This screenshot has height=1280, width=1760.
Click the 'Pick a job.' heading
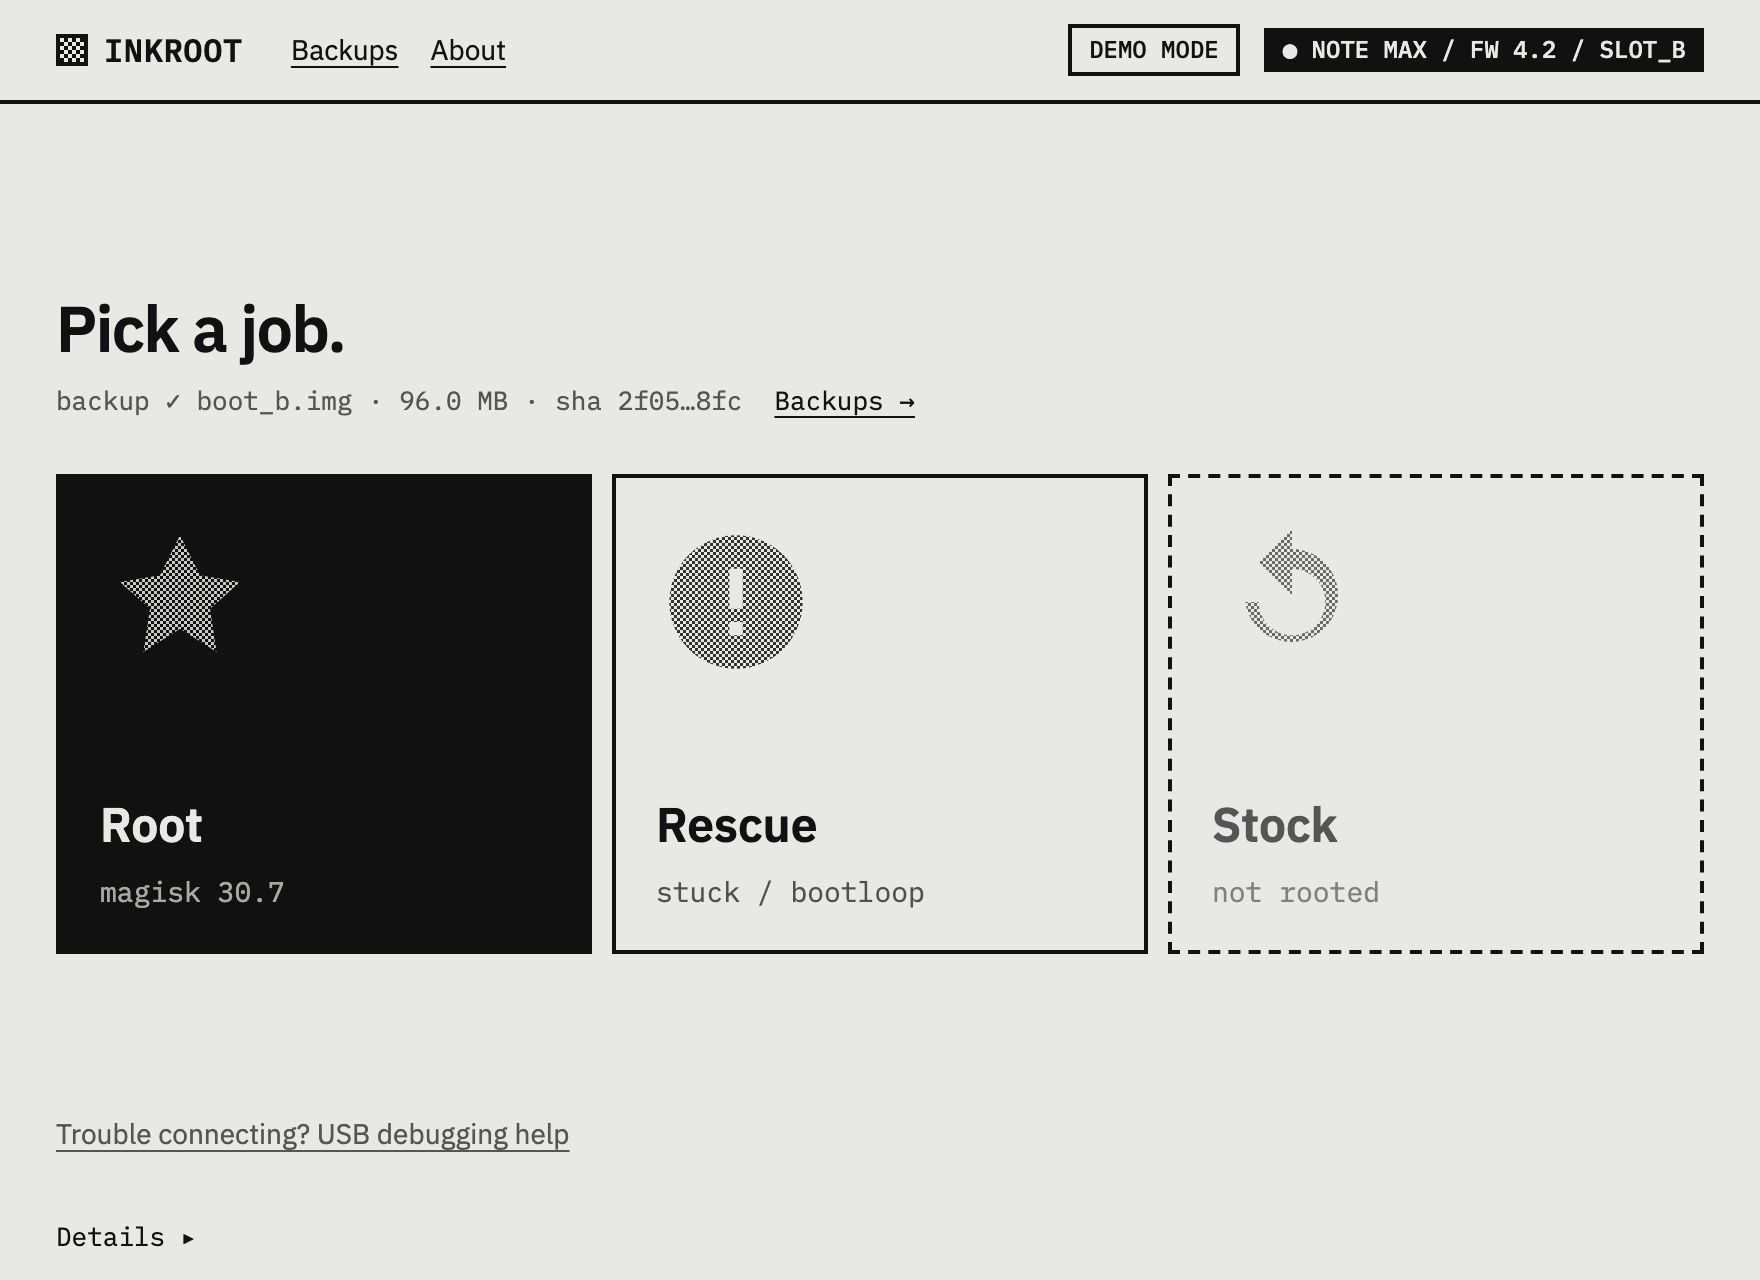[x=201, y=330]
